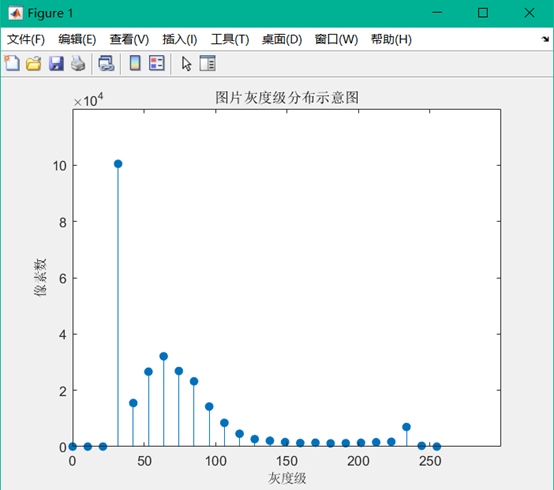Open the 工具(T) menu

(x=230, y=39)
